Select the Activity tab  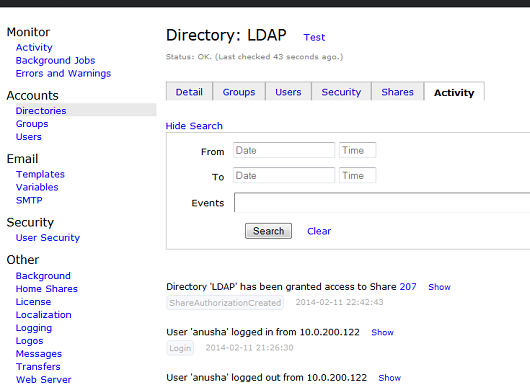(x=454, y=92)
